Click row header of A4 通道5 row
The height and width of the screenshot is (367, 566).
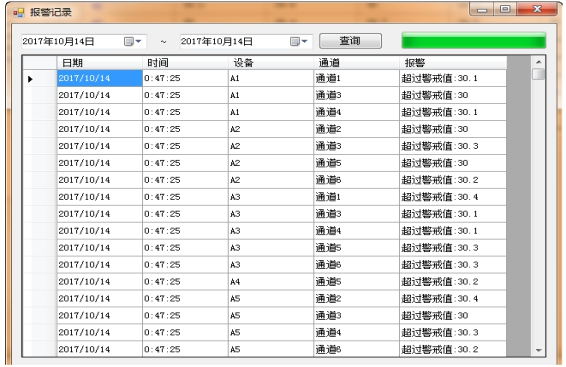tap(40, 282)
